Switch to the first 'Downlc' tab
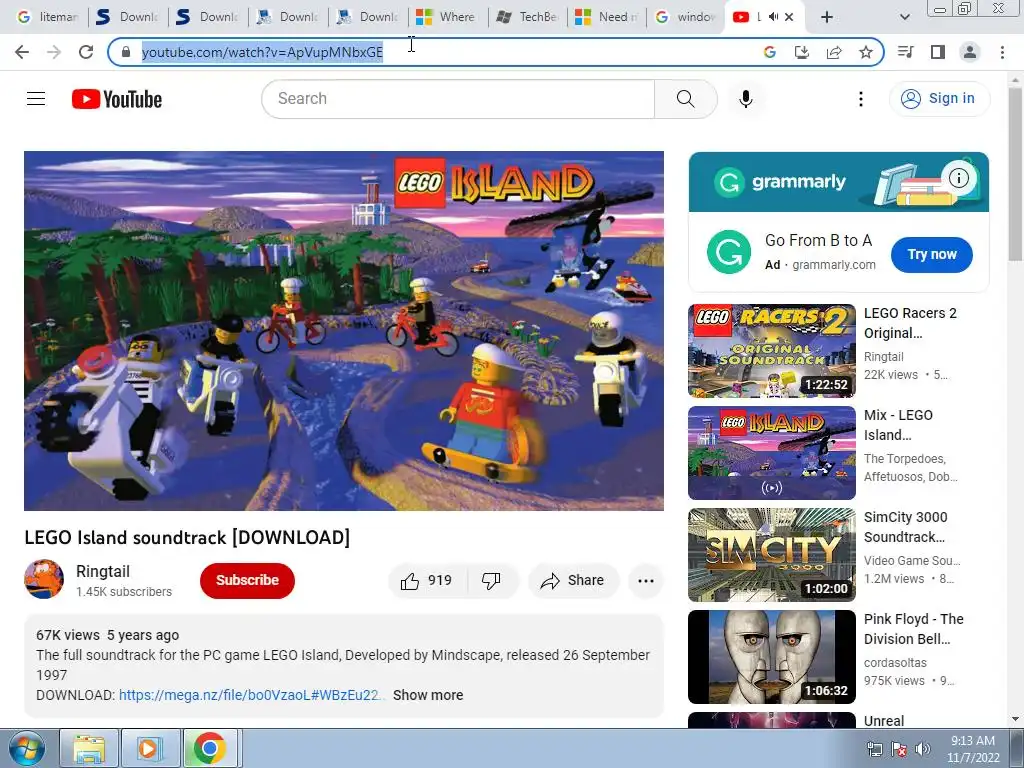This screenshot has height=768, width=1024. click(128, 17)
